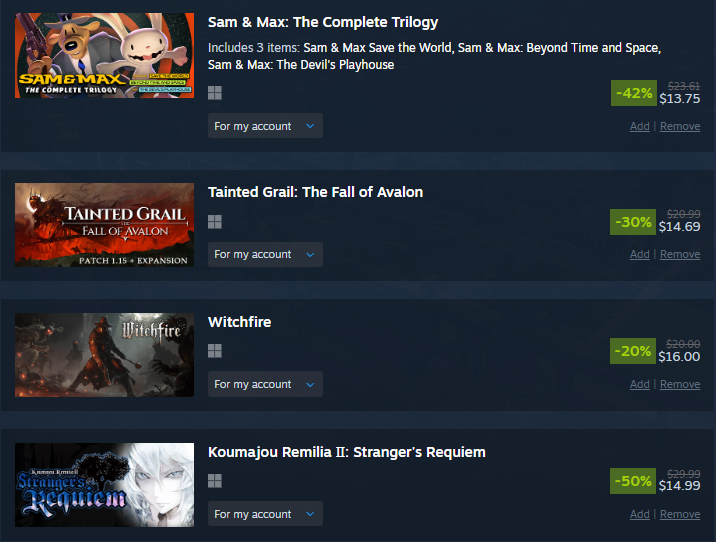This screenshot has width=716, height=542.
Task: Click the Windows platform icon under Sam & Max
Action: point(215,93)
